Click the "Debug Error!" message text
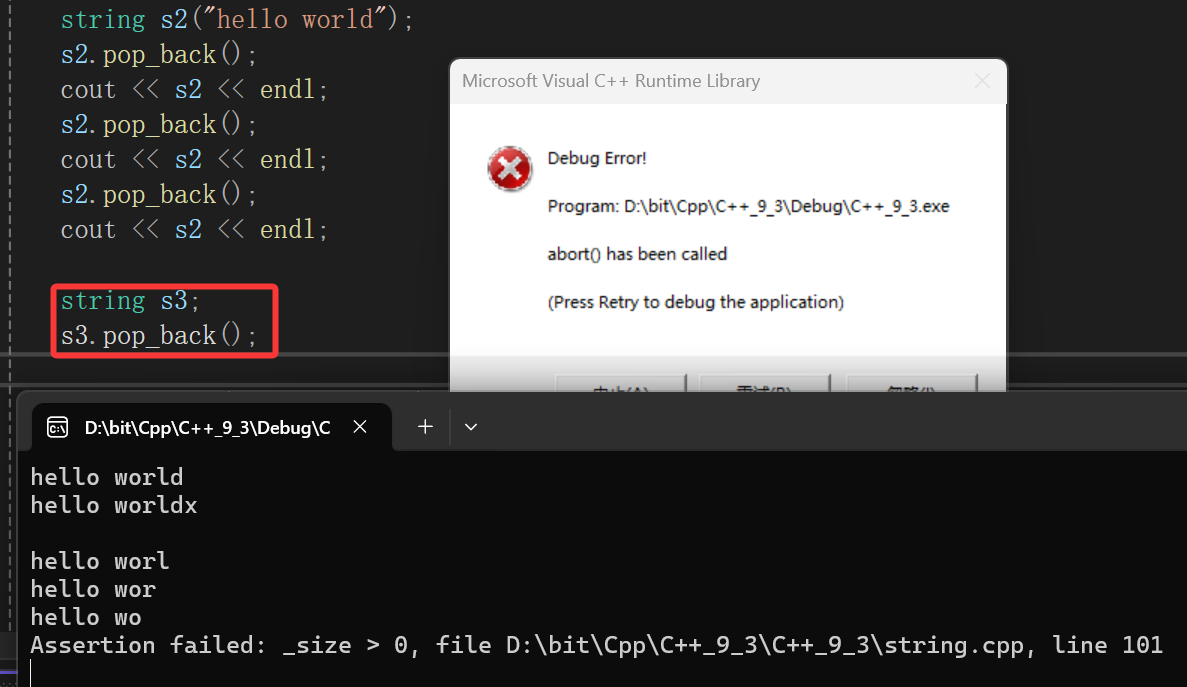The height and width of the screenshot is (687, 1187). (x=597, y=158)
